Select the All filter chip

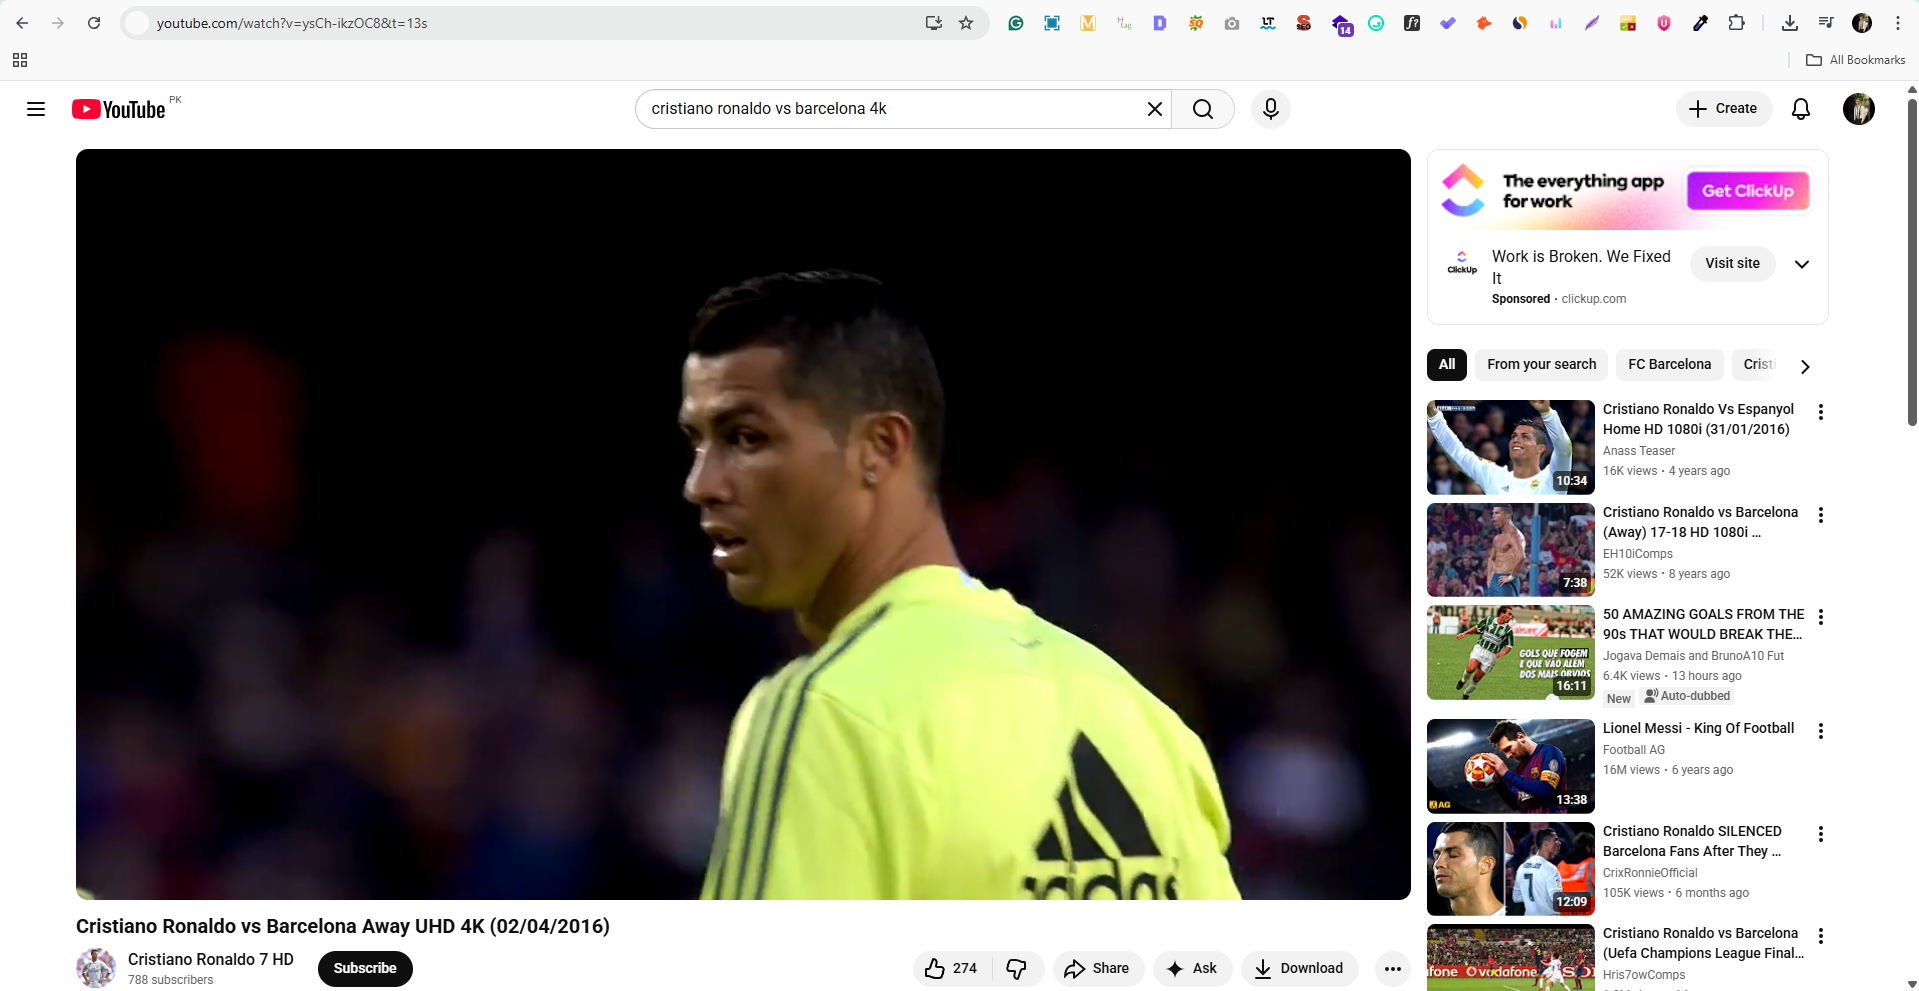(1446, 364)
